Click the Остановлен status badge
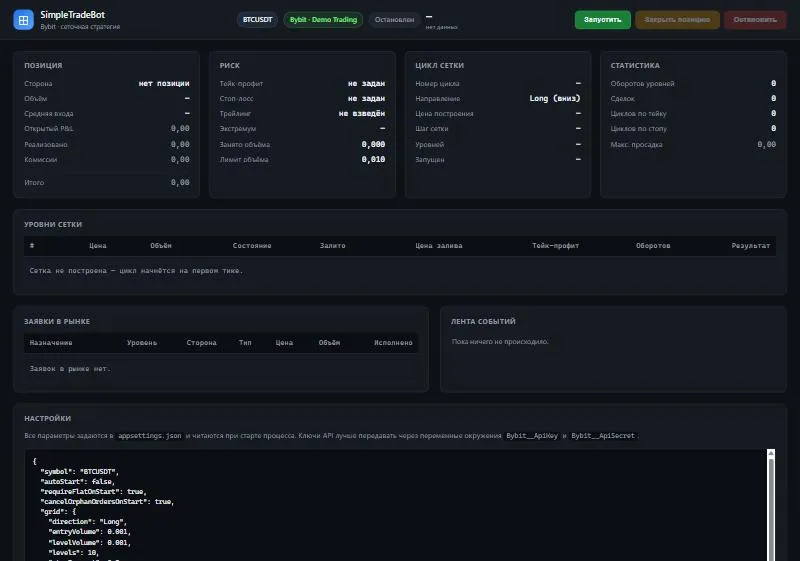This screenshot has width=800, height=561. pyautogui.click(x=394, y=20)
